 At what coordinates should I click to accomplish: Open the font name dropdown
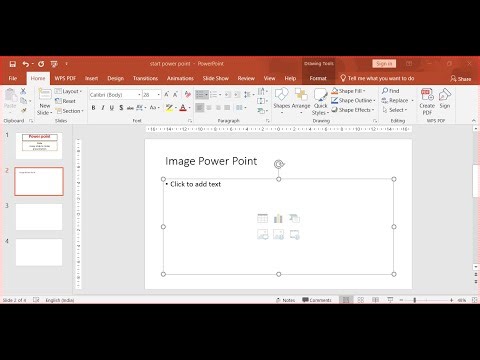point(139,95)
